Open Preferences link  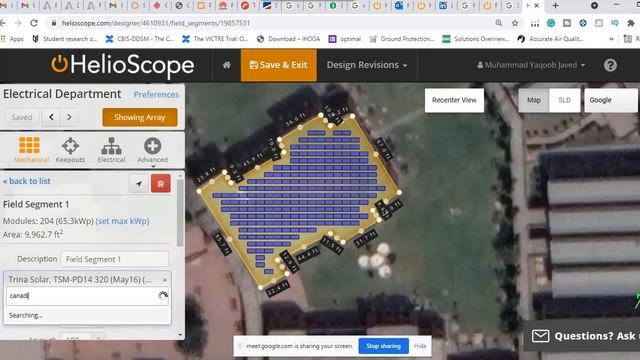pyautogui.click(x=156, y=94)
